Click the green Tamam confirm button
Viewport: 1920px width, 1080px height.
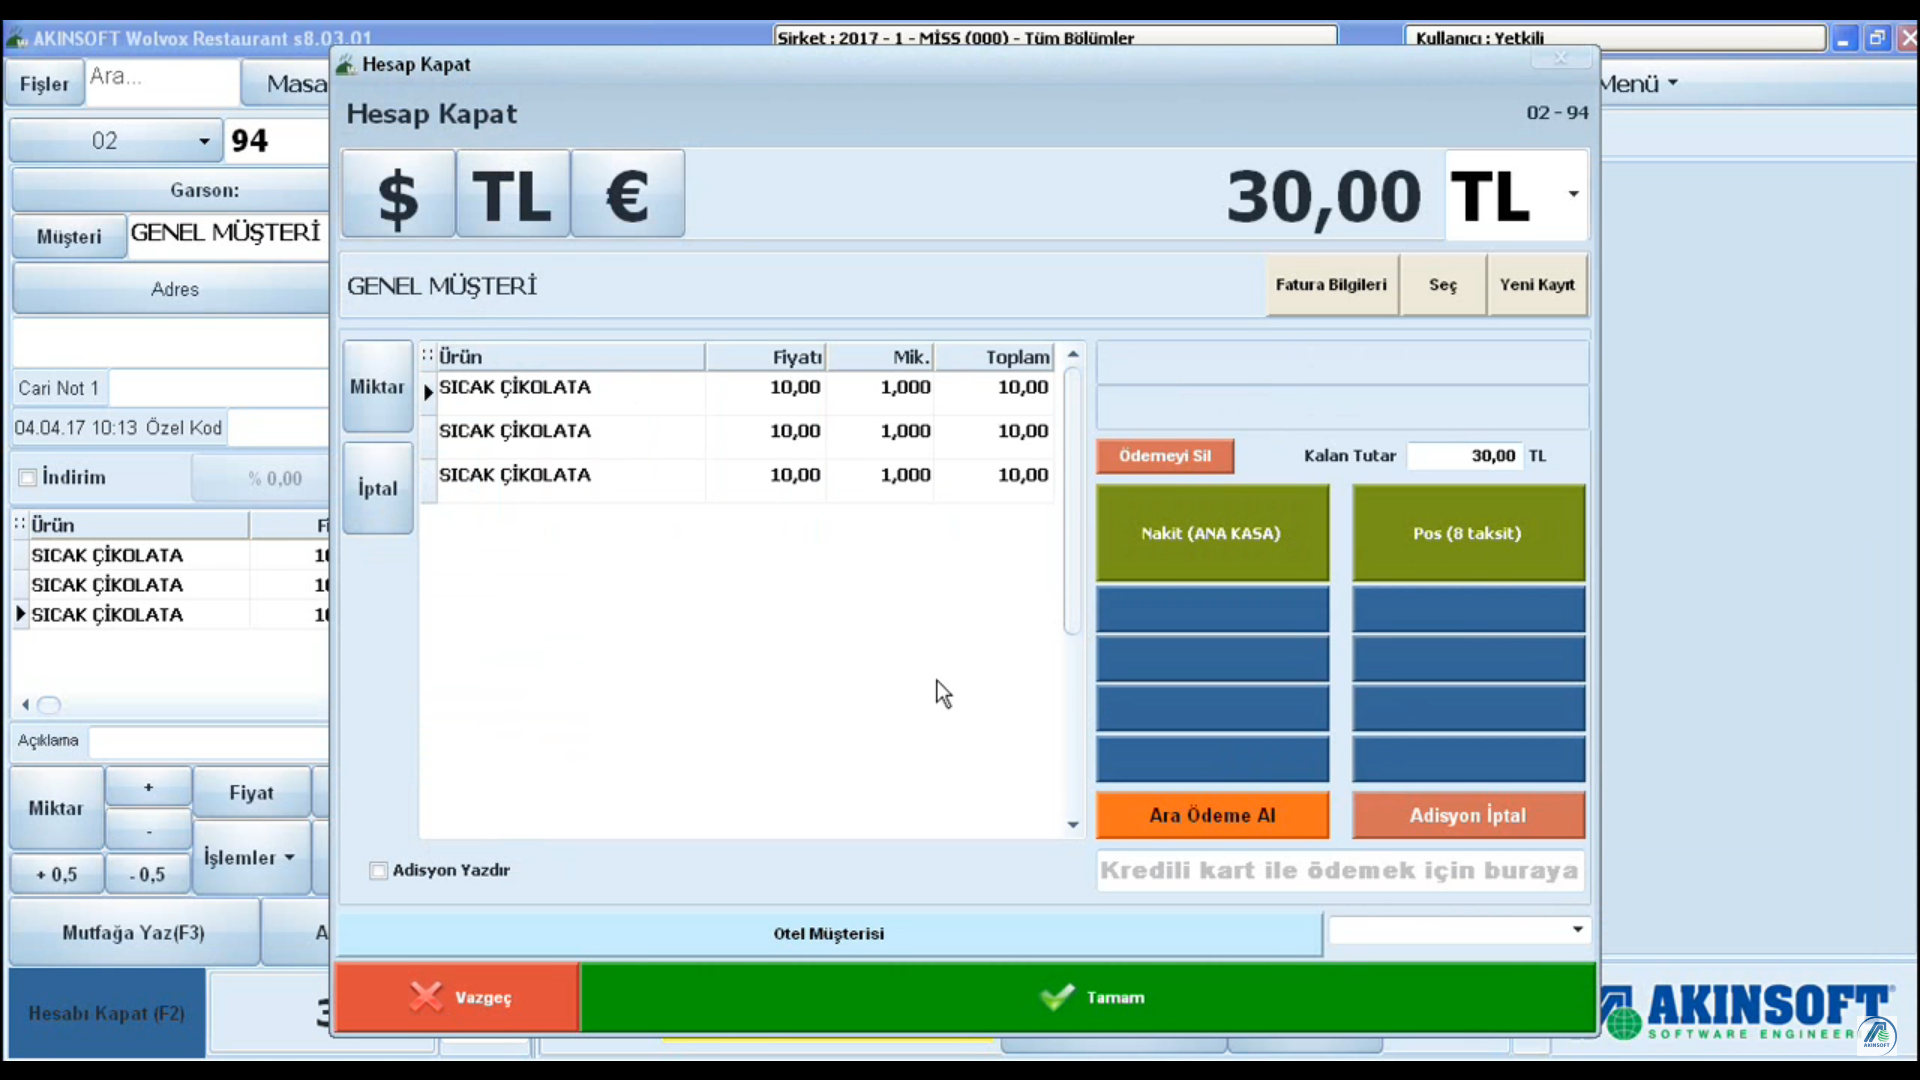coord(1089,997)
